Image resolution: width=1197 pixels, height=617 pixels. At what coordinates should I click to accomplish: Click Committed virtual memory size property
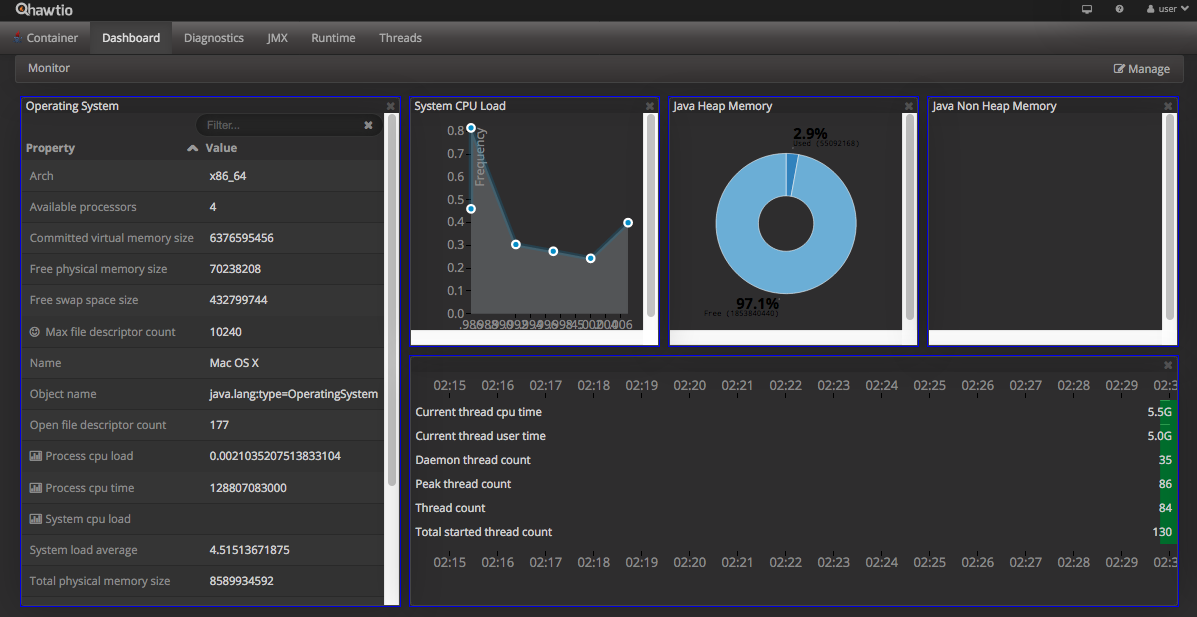click(111, 238)
